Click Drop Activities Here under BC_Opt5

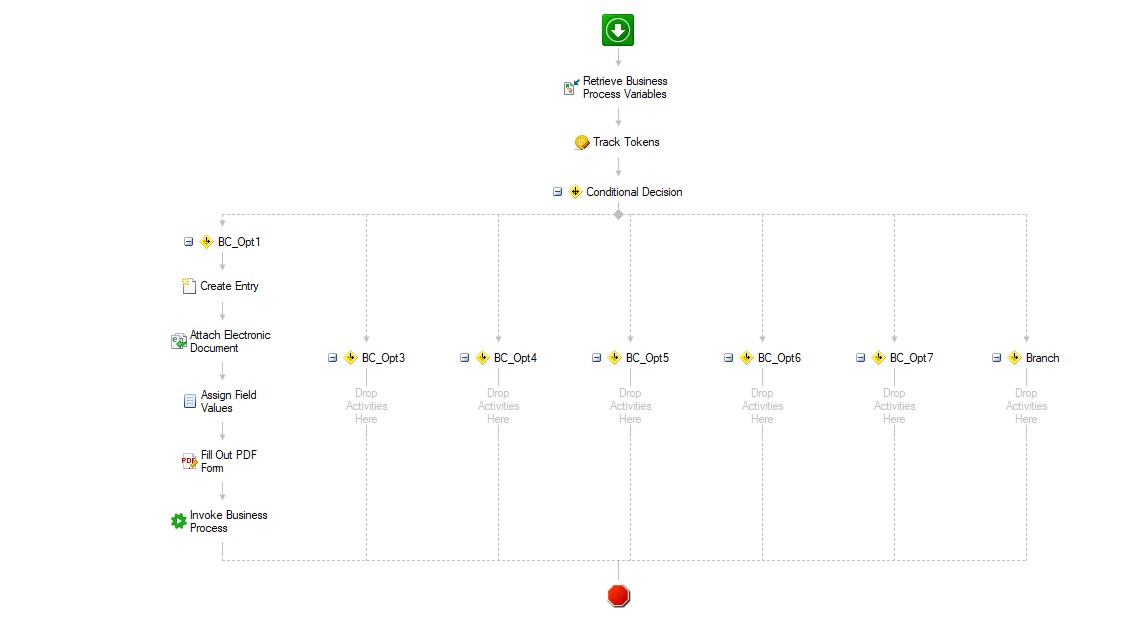(630, 406)
